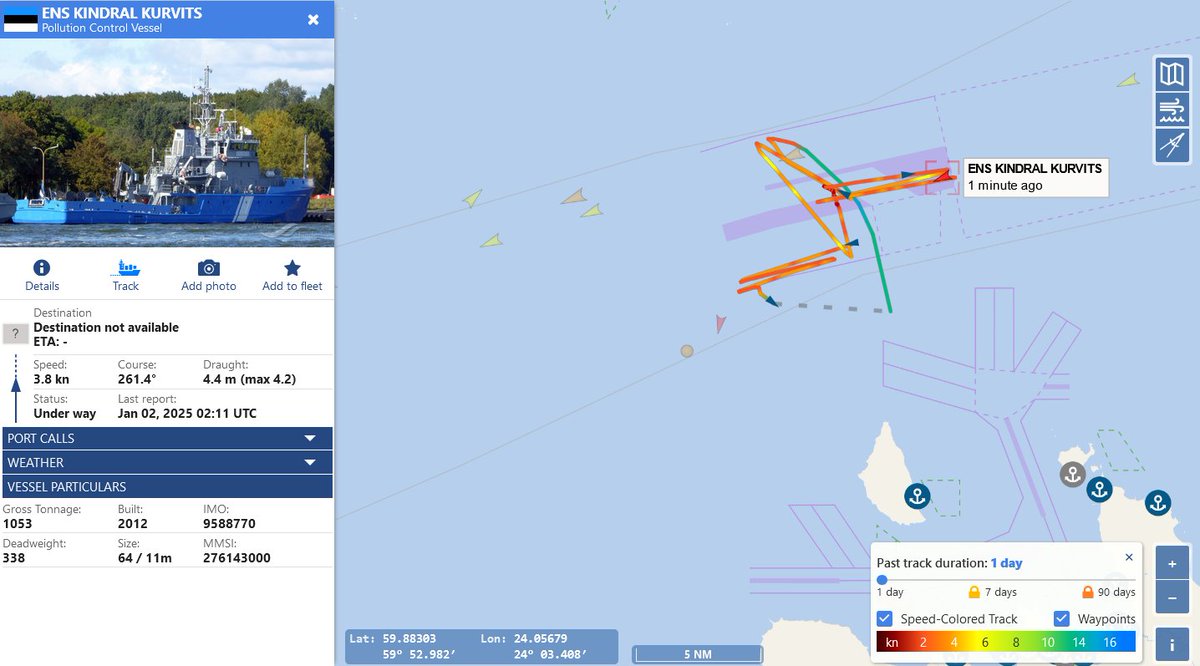Click the Add photo camera icon
Image resolution: width=1200 pixels, height=666 pixels.
click(208, 268)
